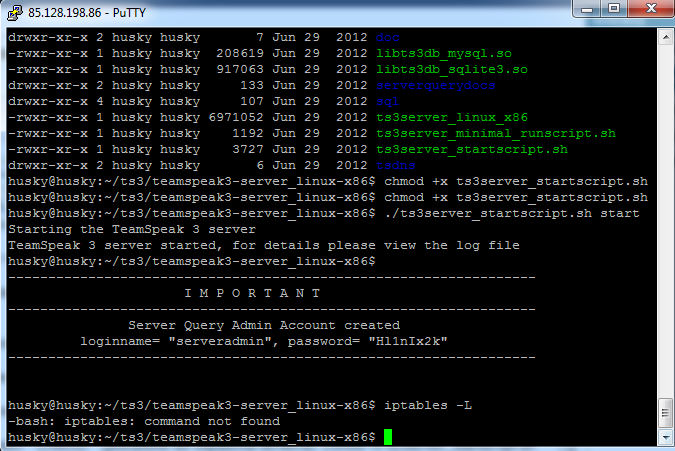The image size is (675, 451).
Task: Click the window title '85.128.198.86 - PuTTY'
Action: 87,13
